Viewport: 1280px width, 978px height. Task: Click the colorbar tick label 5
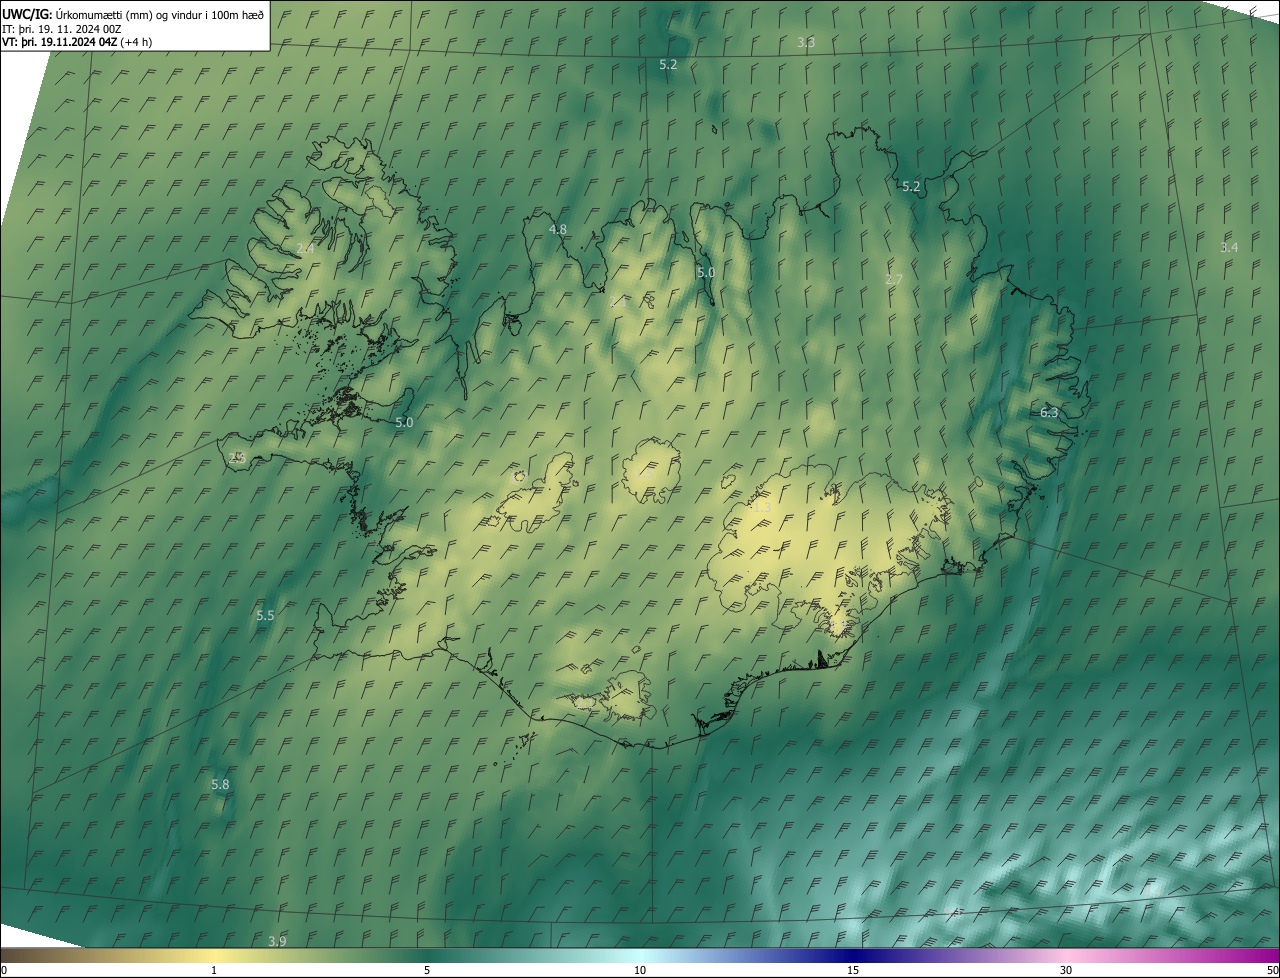(427, 970)
